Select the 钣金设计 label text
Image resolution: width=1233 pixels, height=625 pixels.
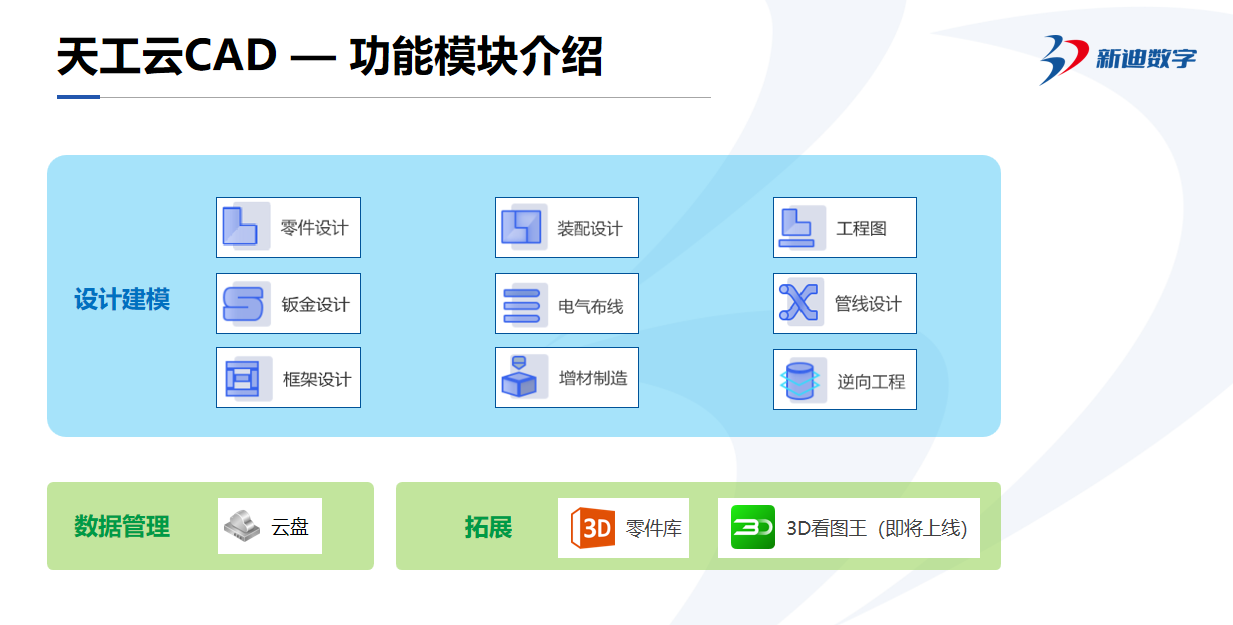coord(315,304)
